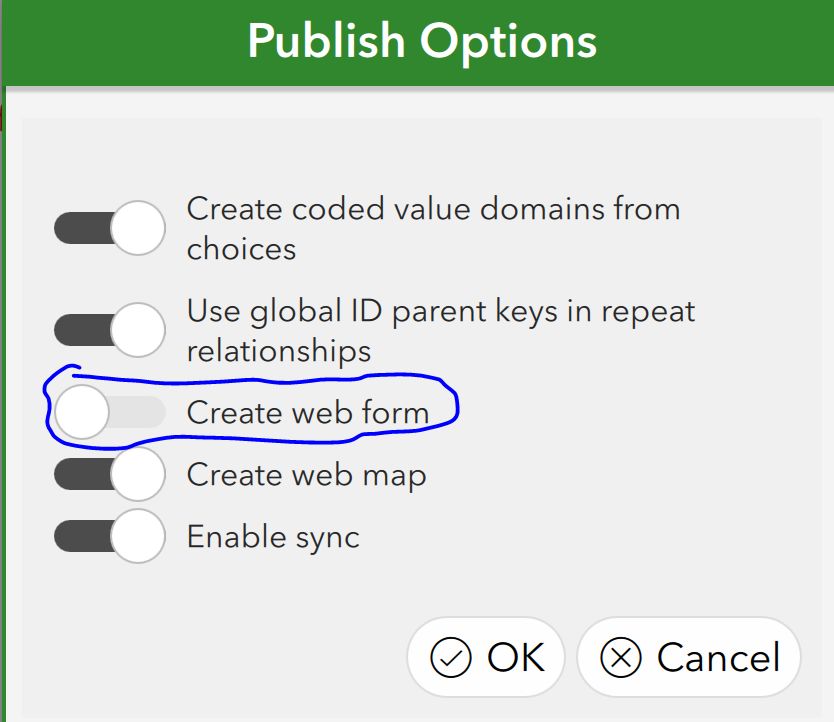The height and width of the screenshot is (722, 834).
Task: Disable Use global ID parent keys switch
Action: click(x=110, y=330)
